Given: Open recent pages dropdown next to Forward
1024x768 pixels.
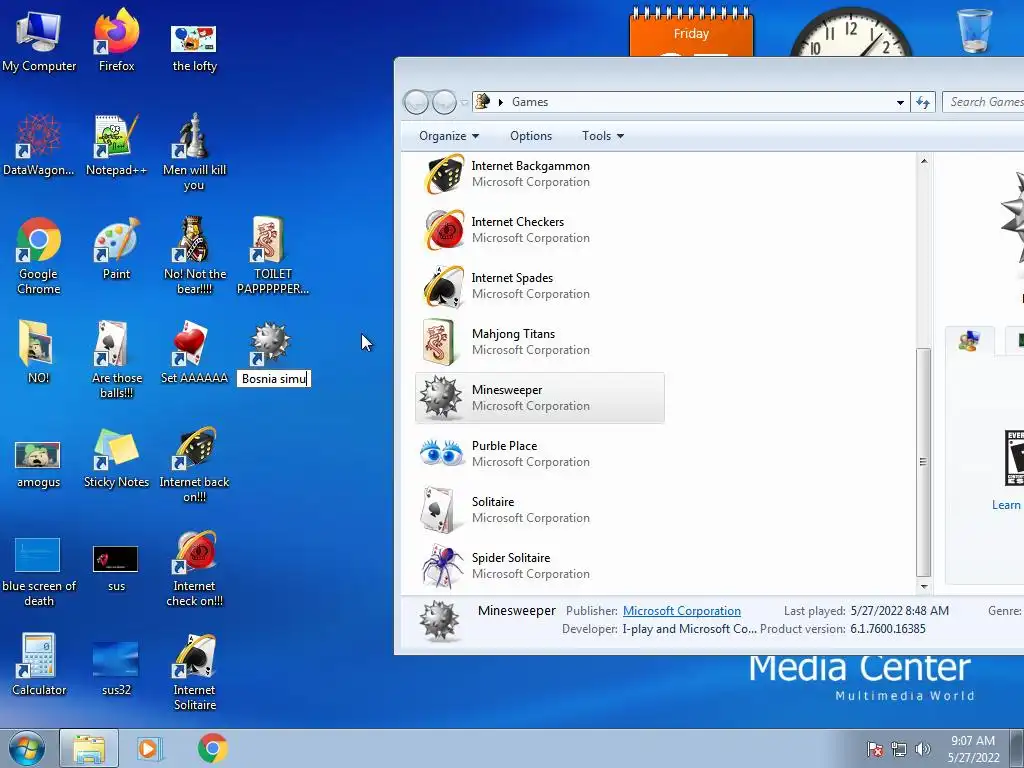Looking at the screenshot, I should [x=464, y=103].
